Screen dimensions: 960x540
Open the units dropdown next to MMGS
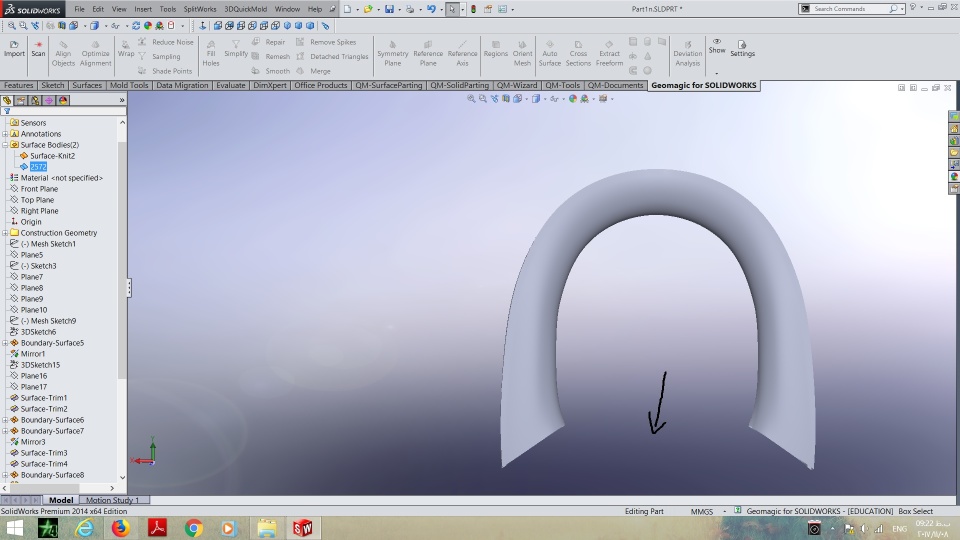click(724, 511)
